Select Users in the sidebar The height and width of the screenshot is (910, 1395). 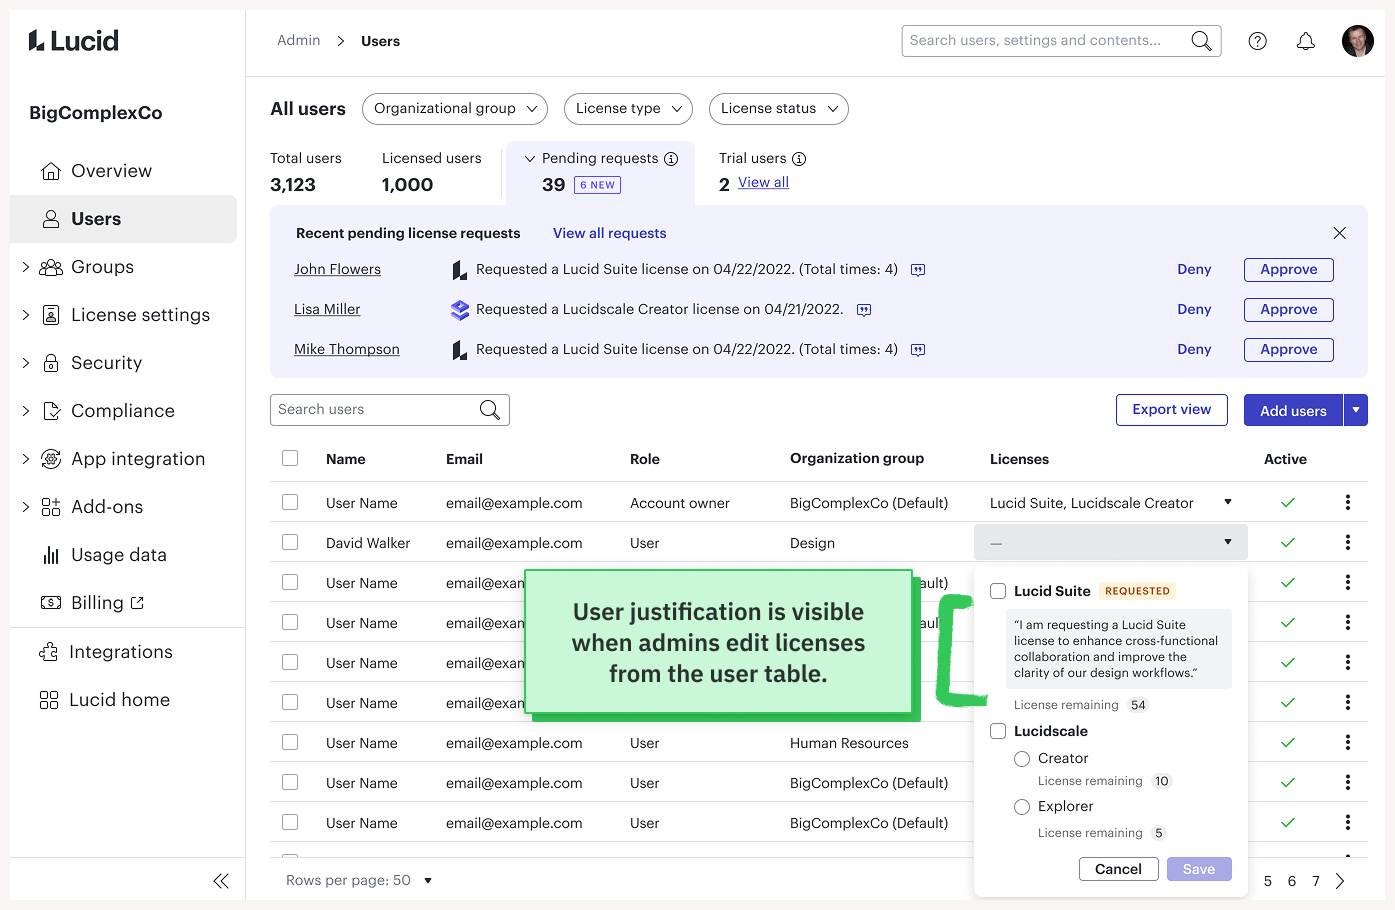tap(123, 219)
